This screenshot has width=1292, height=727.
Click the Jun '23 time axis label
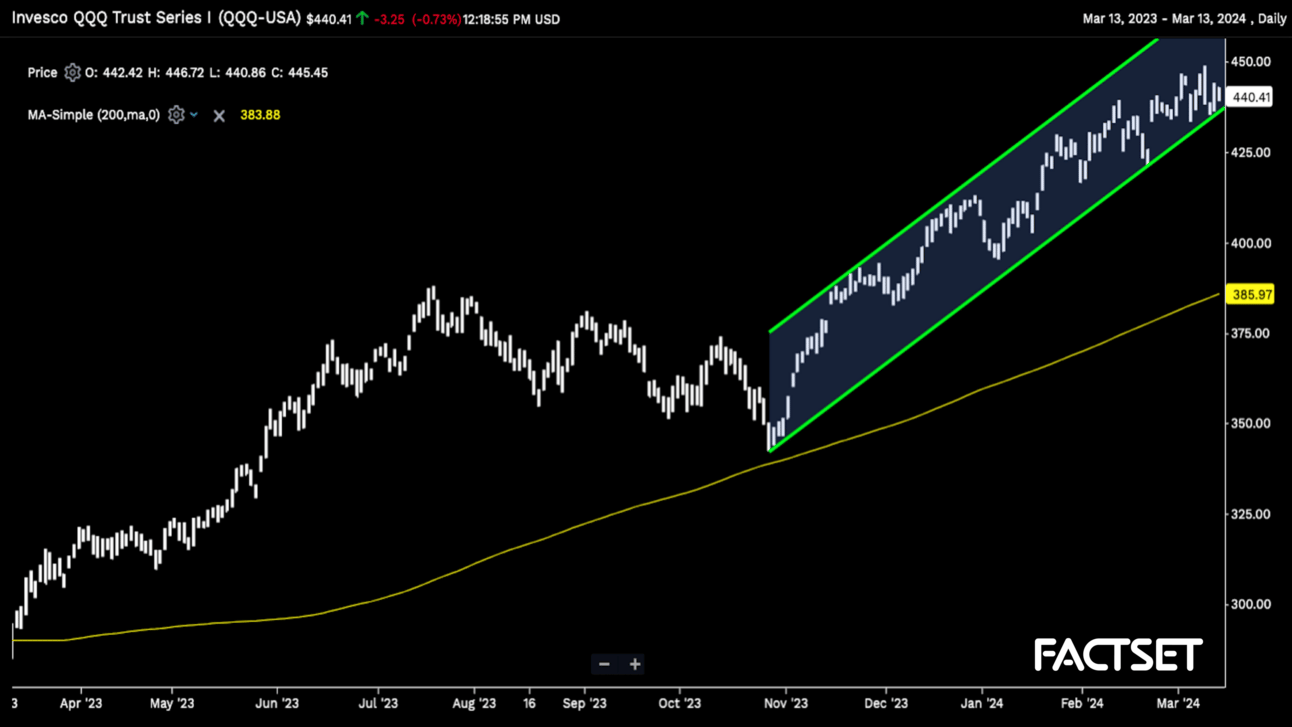(x=277, y=703)
